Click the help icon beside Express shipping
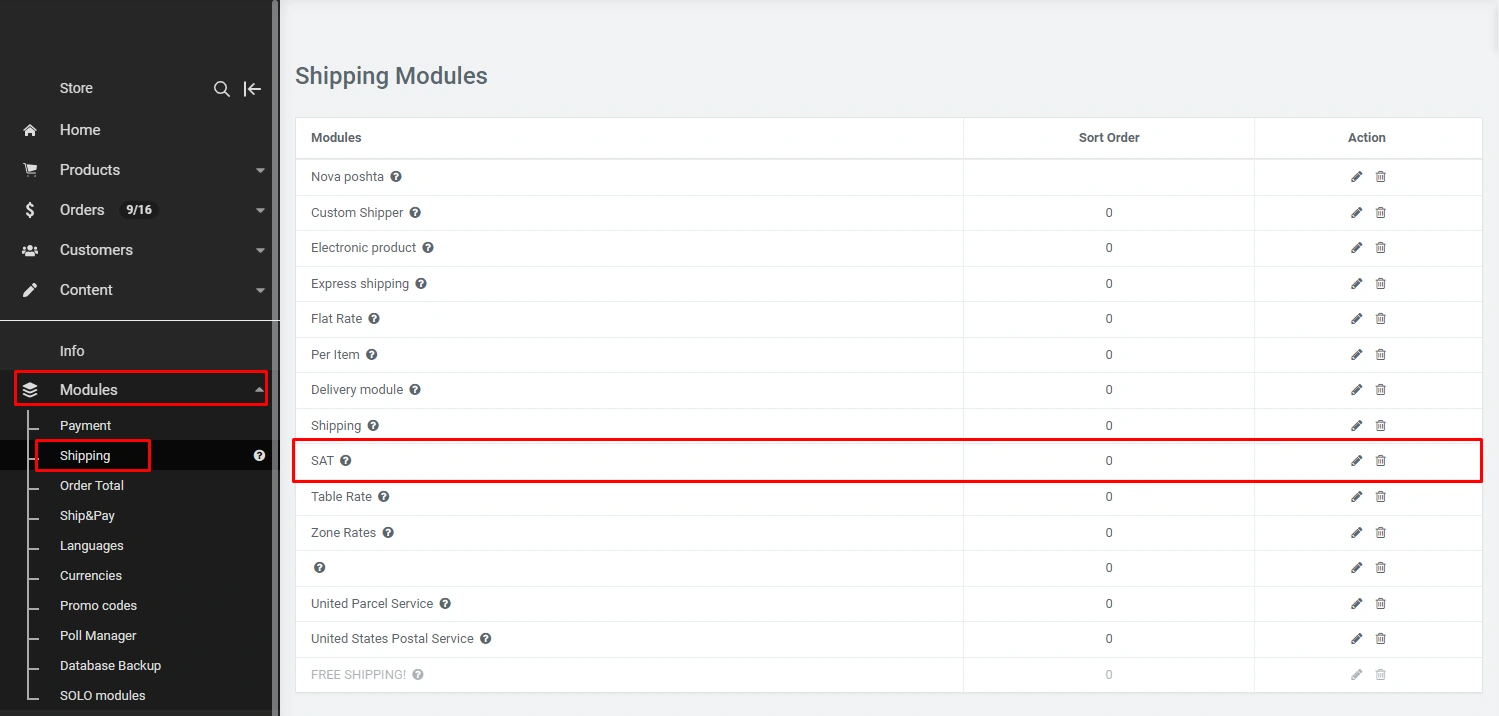The height and width of the screenshot is (716, 1499). click(421, 284)
